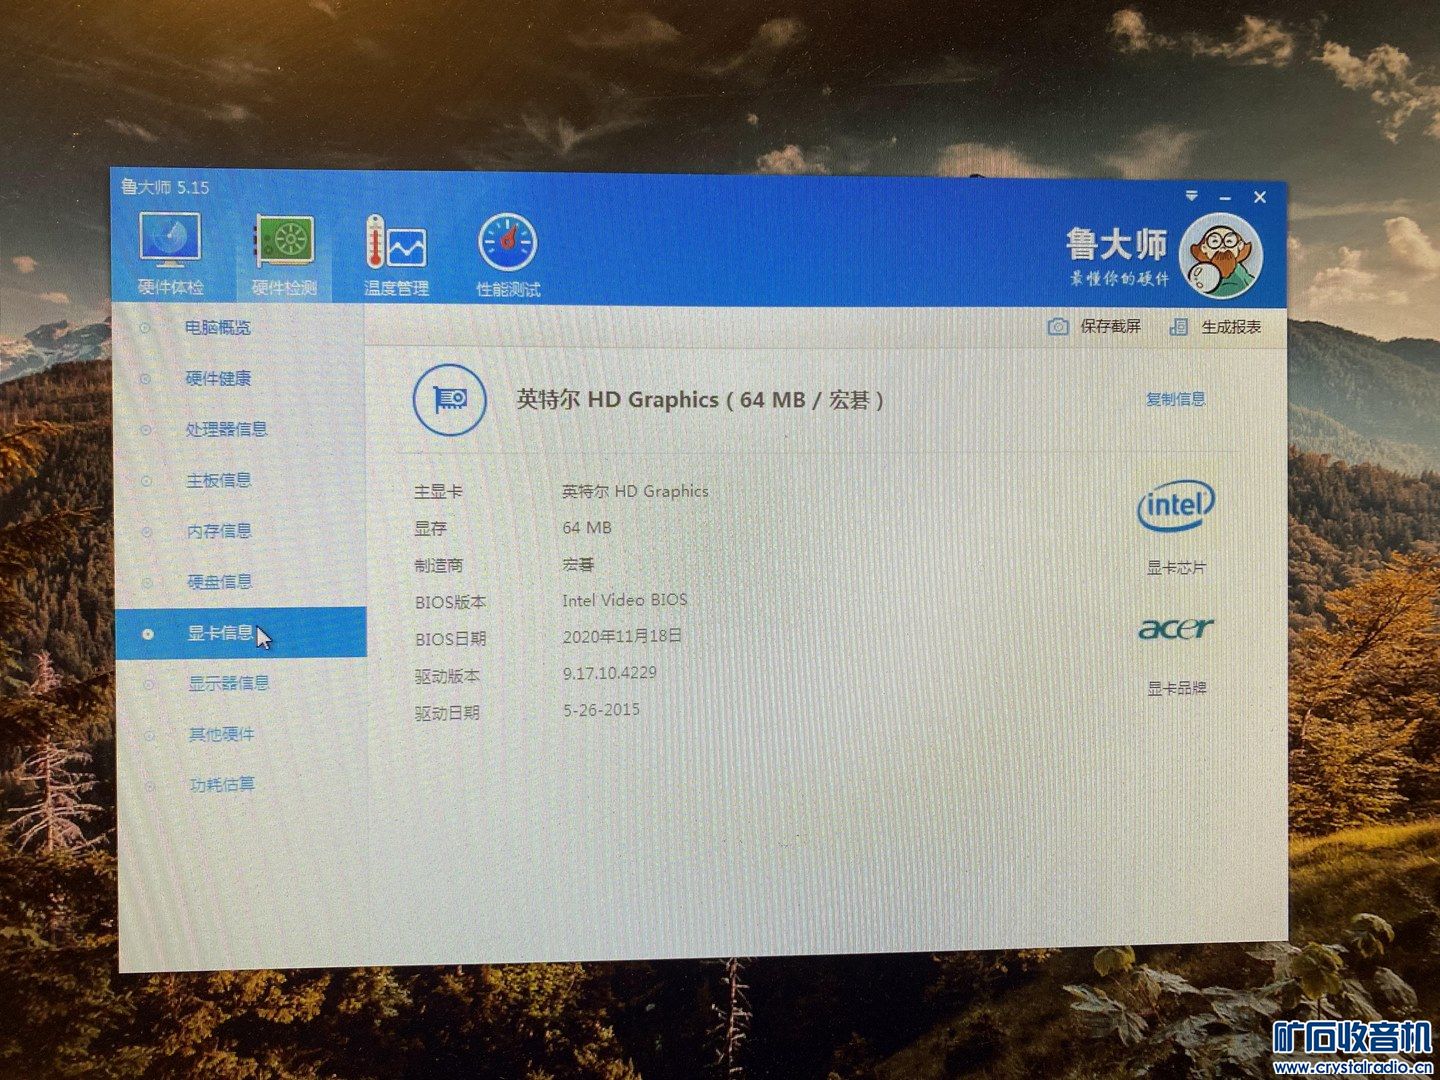Click 保存截屏 button label
1440x1080 pixels.
(1110, 327)
